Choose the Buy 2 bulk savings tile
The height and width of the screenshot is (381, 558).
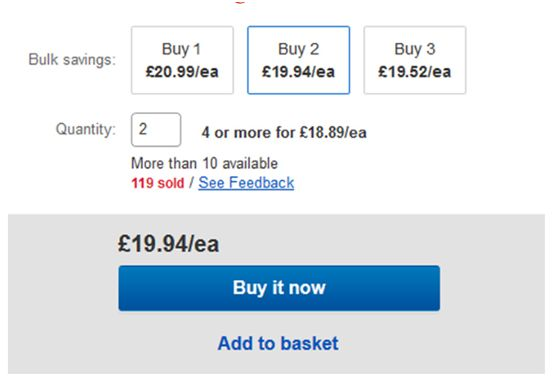click(x=299, y=60)
